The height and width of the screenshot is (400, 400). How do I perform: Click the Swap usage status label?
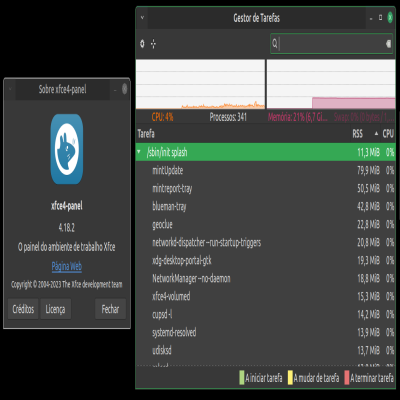tap(364, 117)
